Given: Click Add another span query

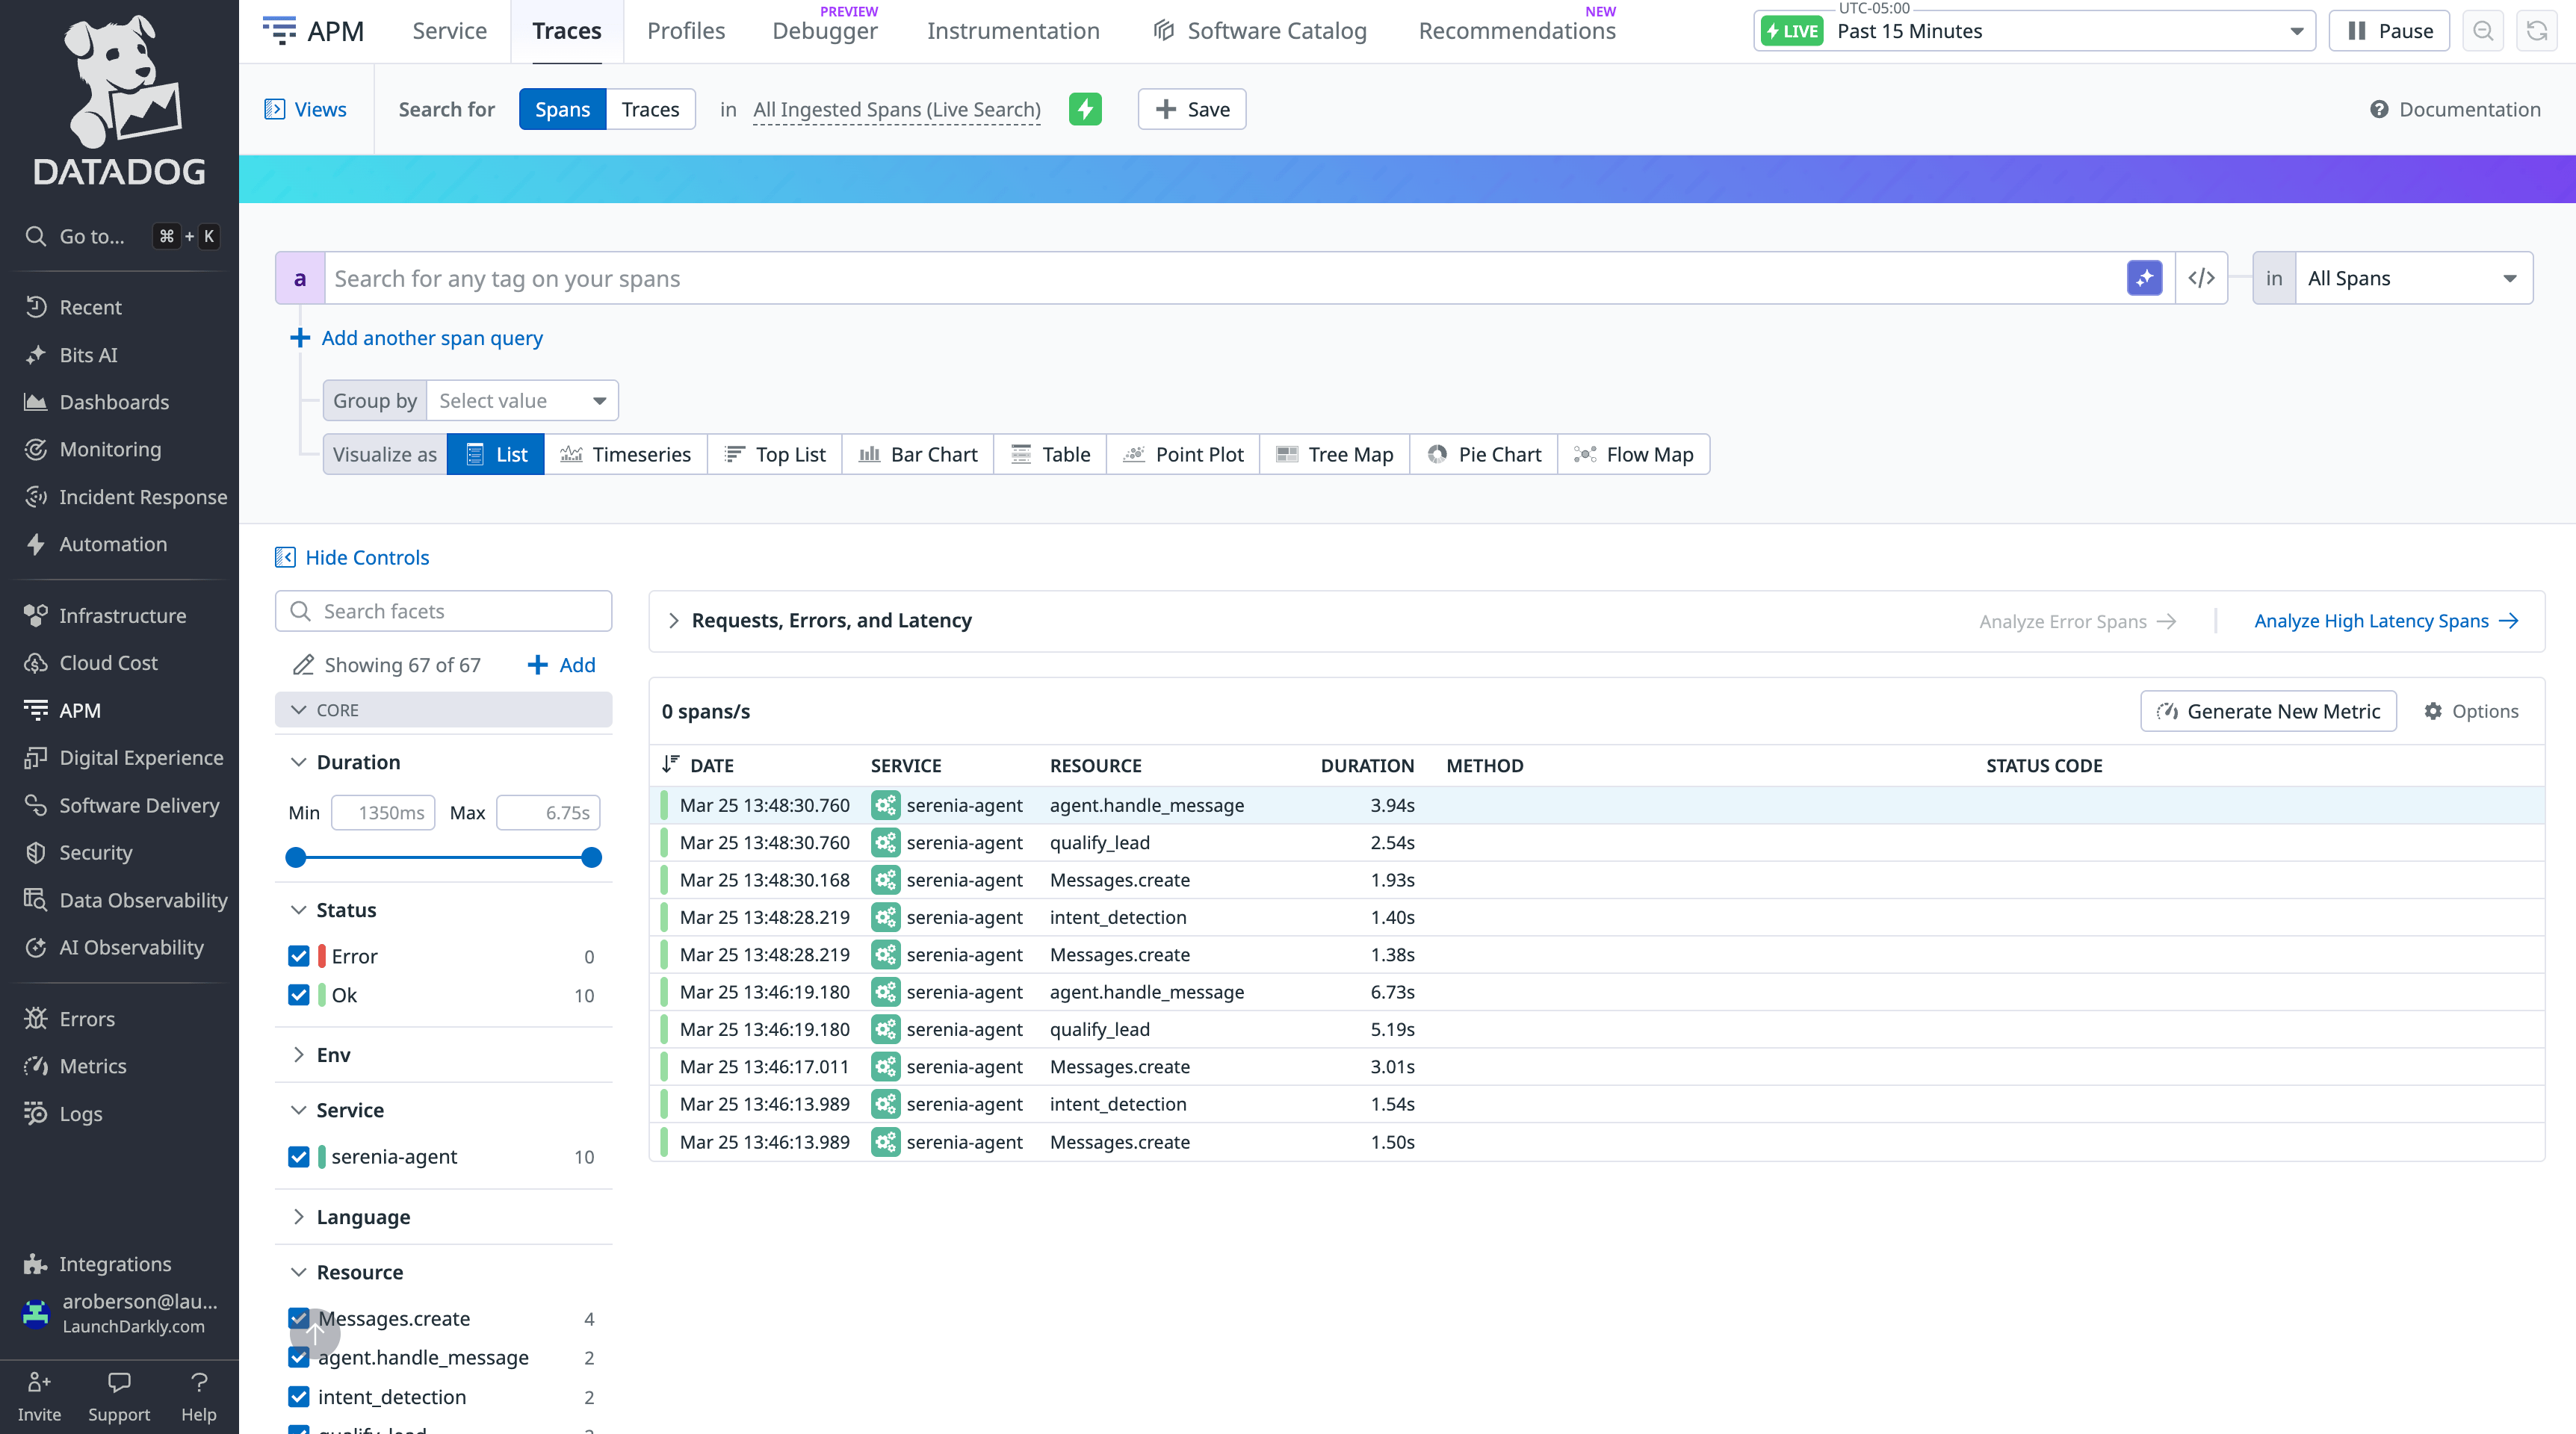Looking at the screenshot, I should pos(417,338).
